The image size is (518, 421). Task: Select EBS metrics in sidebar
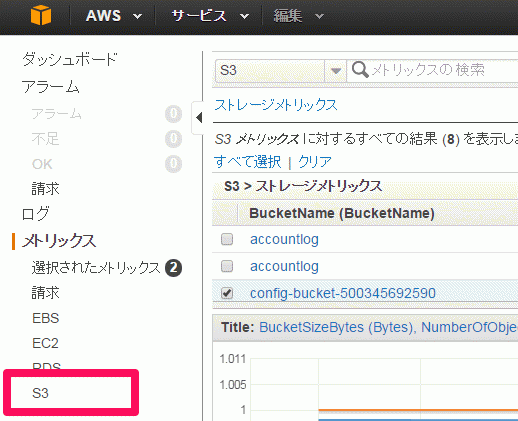[x=45, y=318]
